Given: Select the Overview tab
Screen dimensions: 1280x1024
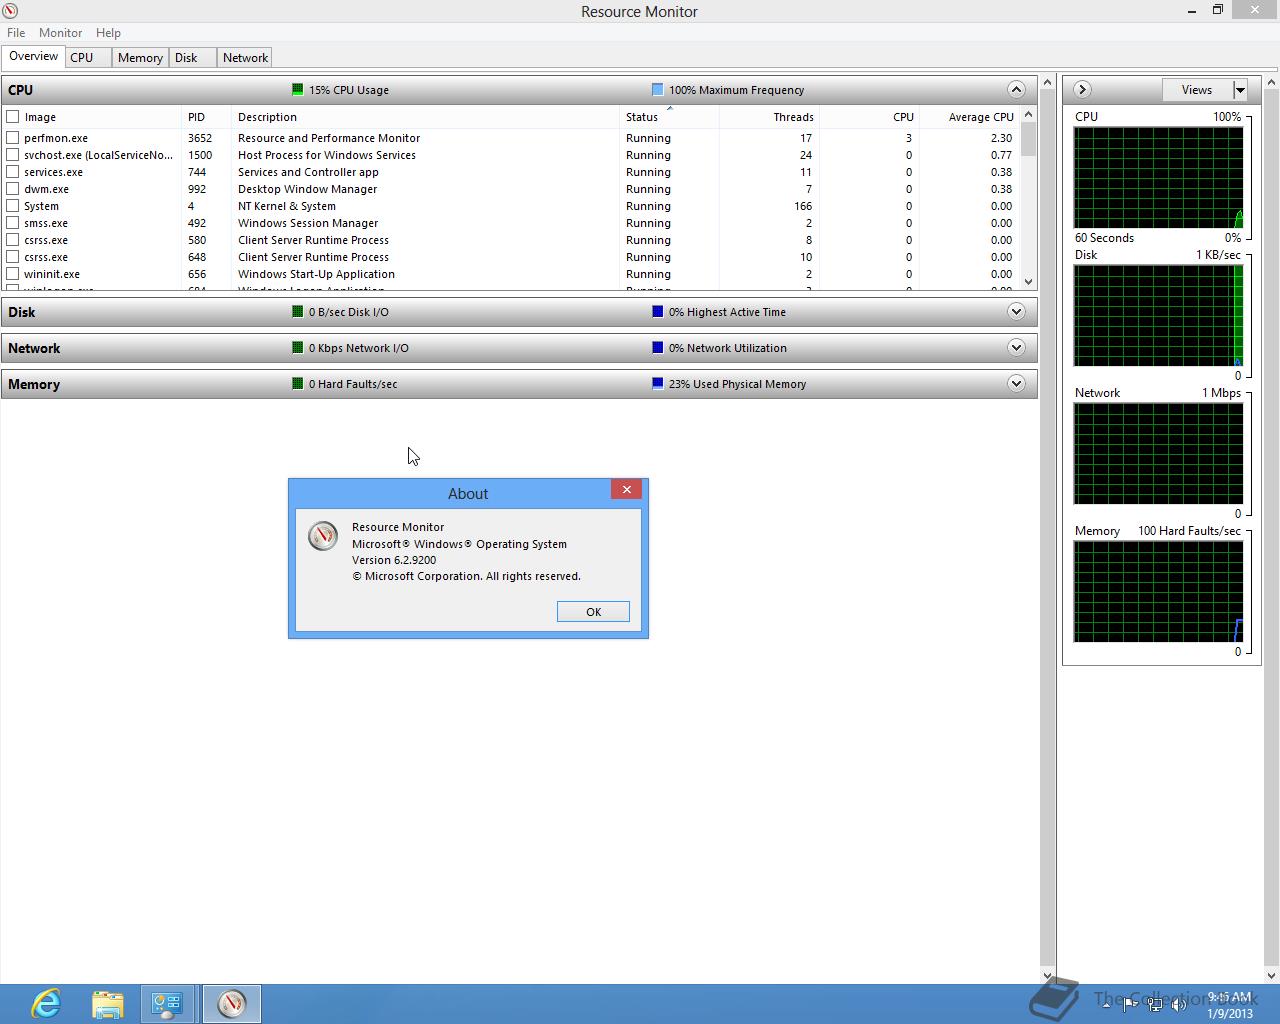Looking at the screenshot, I should (33, 56).
